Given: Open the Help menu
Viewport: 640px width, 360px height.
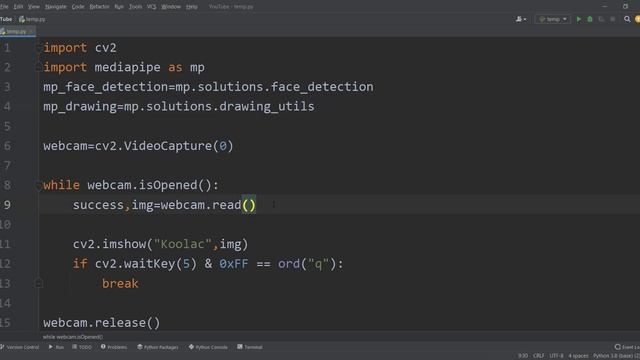Looking at the screenshot, I should [x=191, y=7].
